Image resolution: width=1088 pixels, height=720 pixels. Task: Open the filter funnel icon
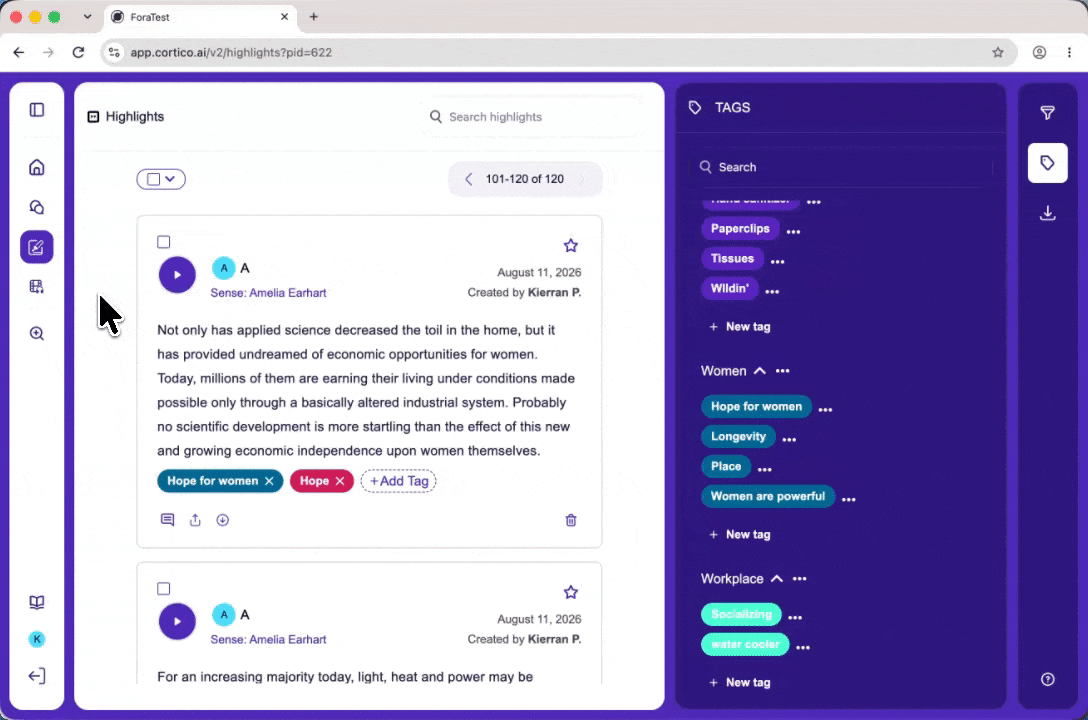click(x=1048, y=112)
